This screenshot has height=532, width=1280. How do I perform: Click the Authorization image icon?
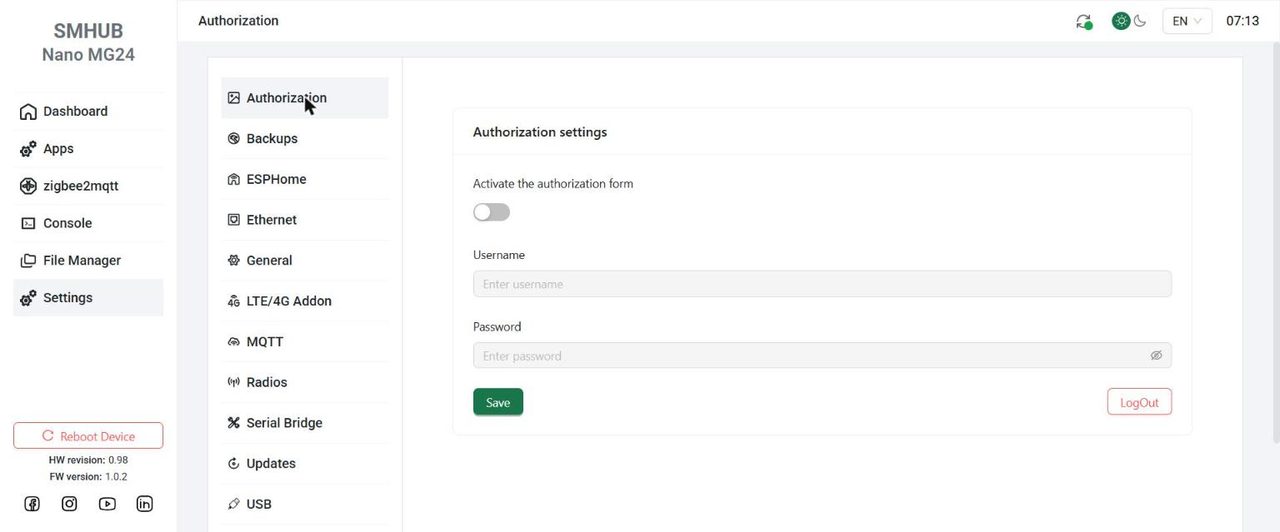[x=234, y=98]
